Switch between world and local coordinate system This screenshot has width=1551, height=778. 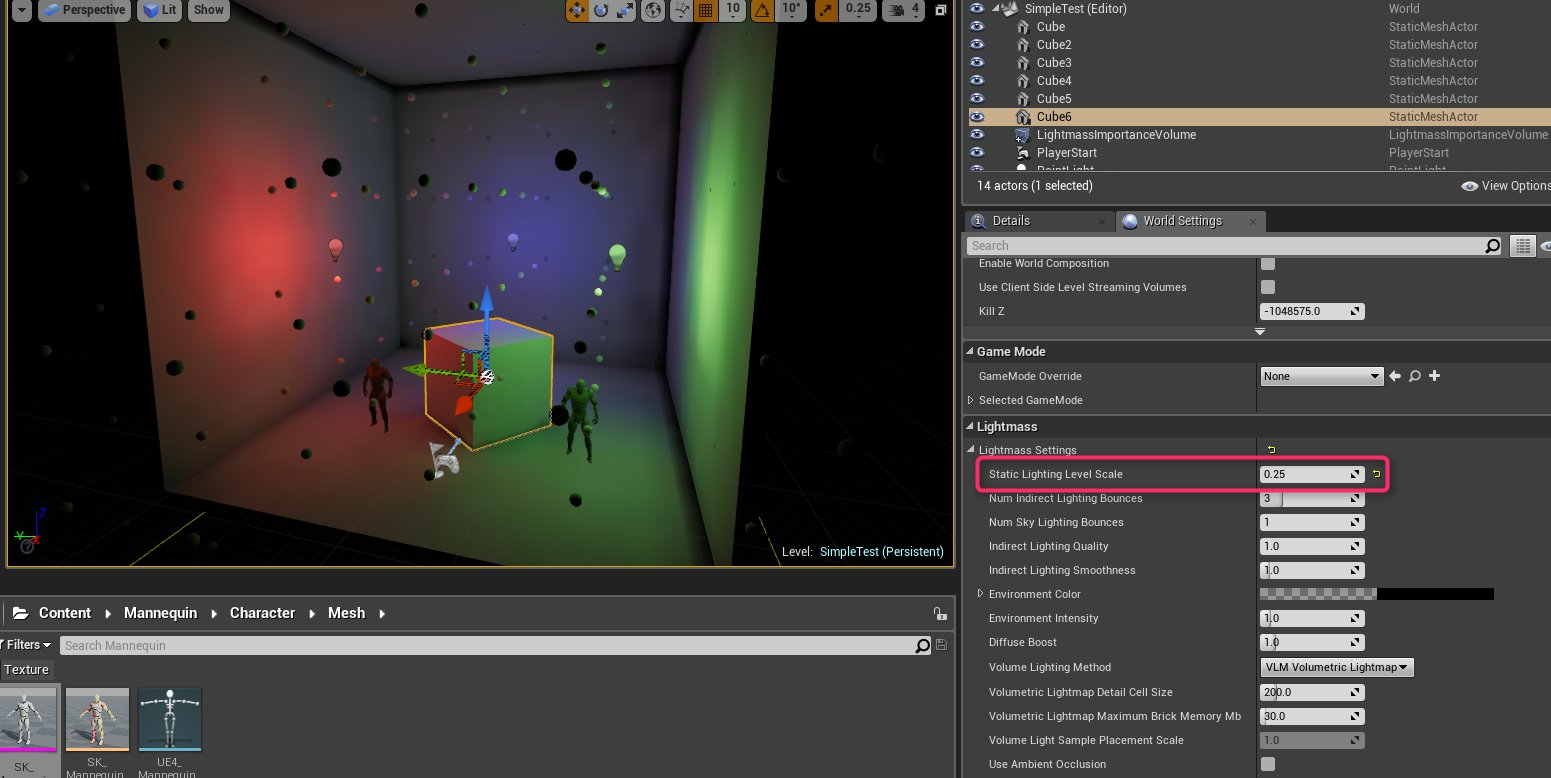[x=652, y=10]
